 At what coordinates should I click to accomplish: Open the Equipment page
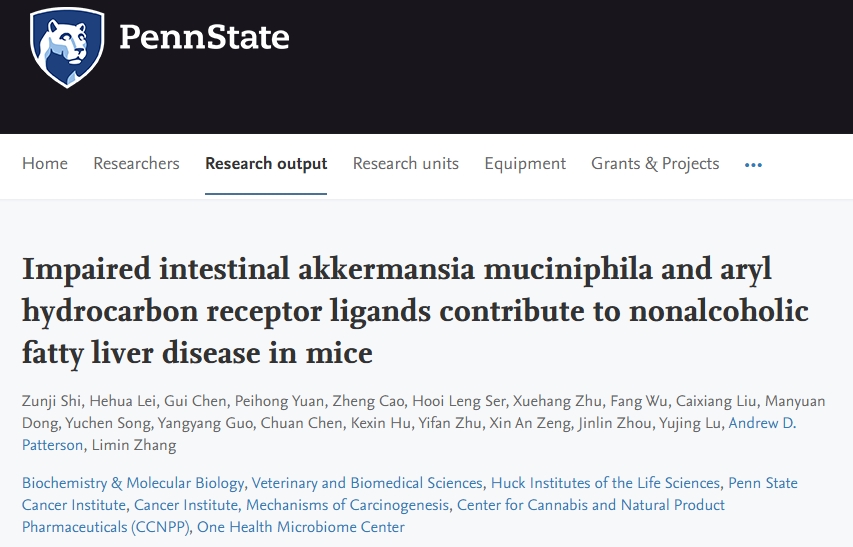[x=525, y=164]
